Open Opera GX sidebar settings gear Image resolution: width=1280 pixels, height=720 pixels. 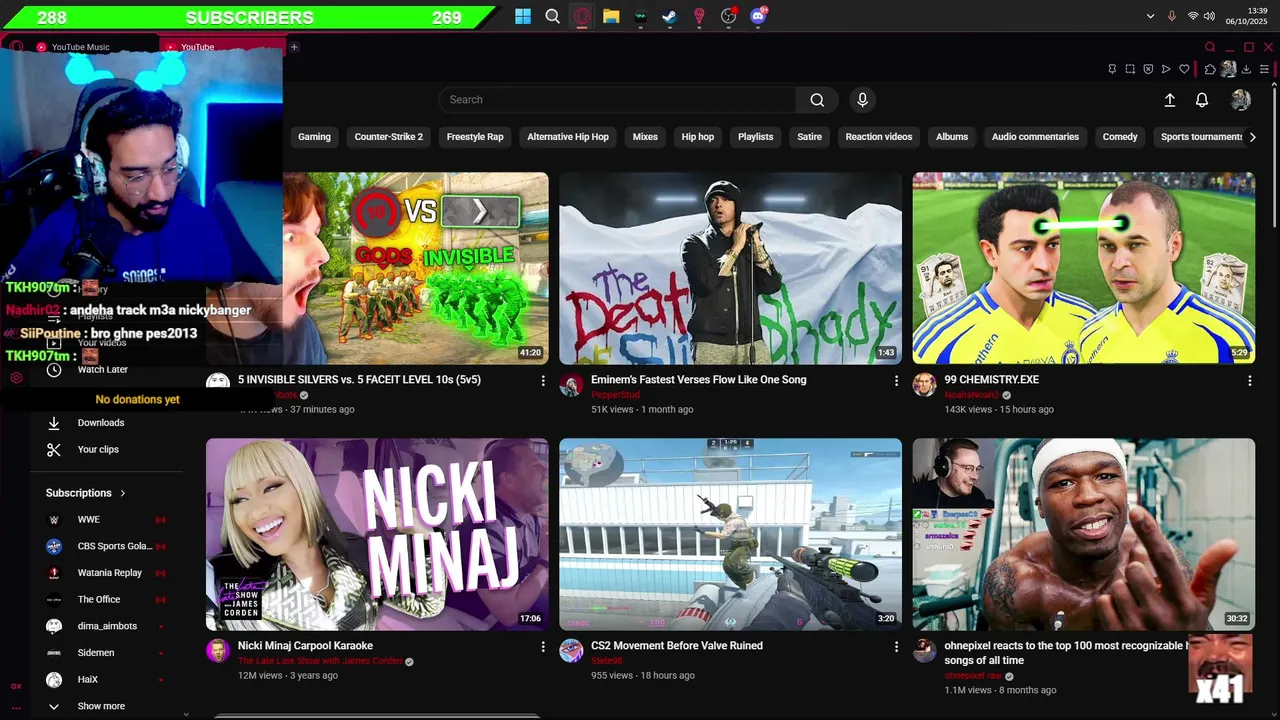point(16,378)
